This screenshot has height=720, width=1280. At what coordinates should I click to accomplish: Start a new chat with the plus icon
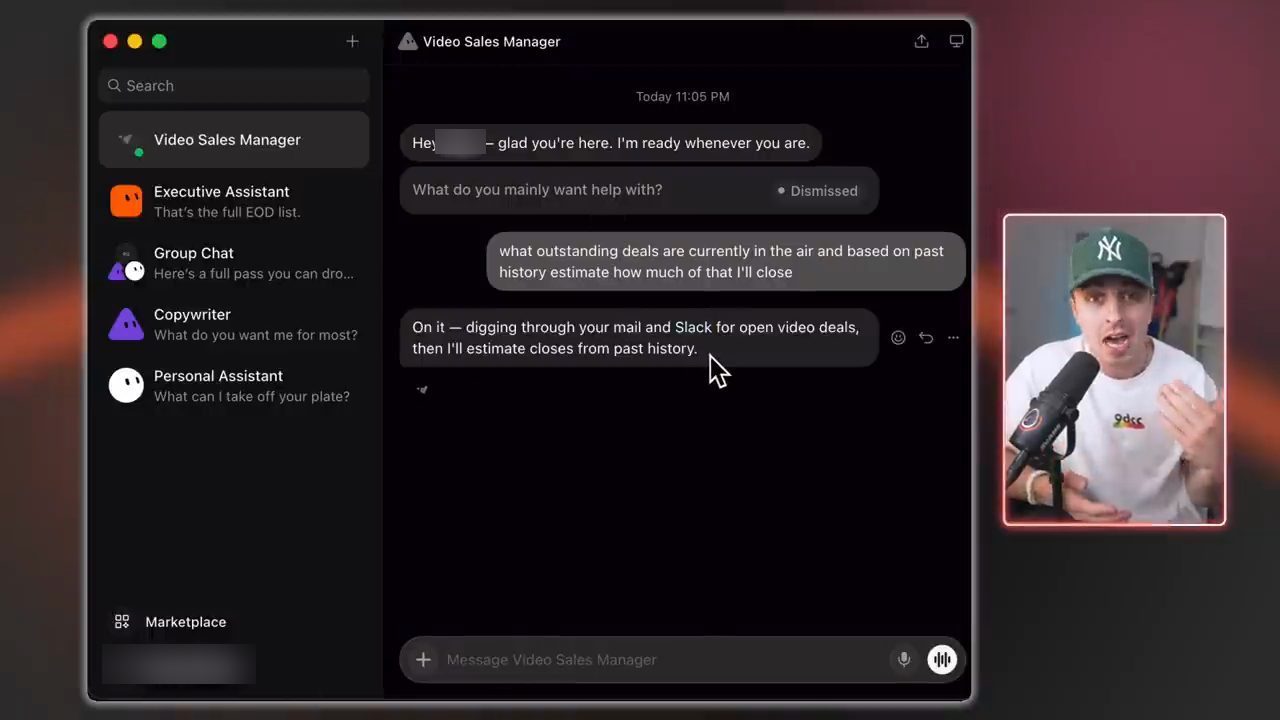pyautogui.click(x=352, y=41)
